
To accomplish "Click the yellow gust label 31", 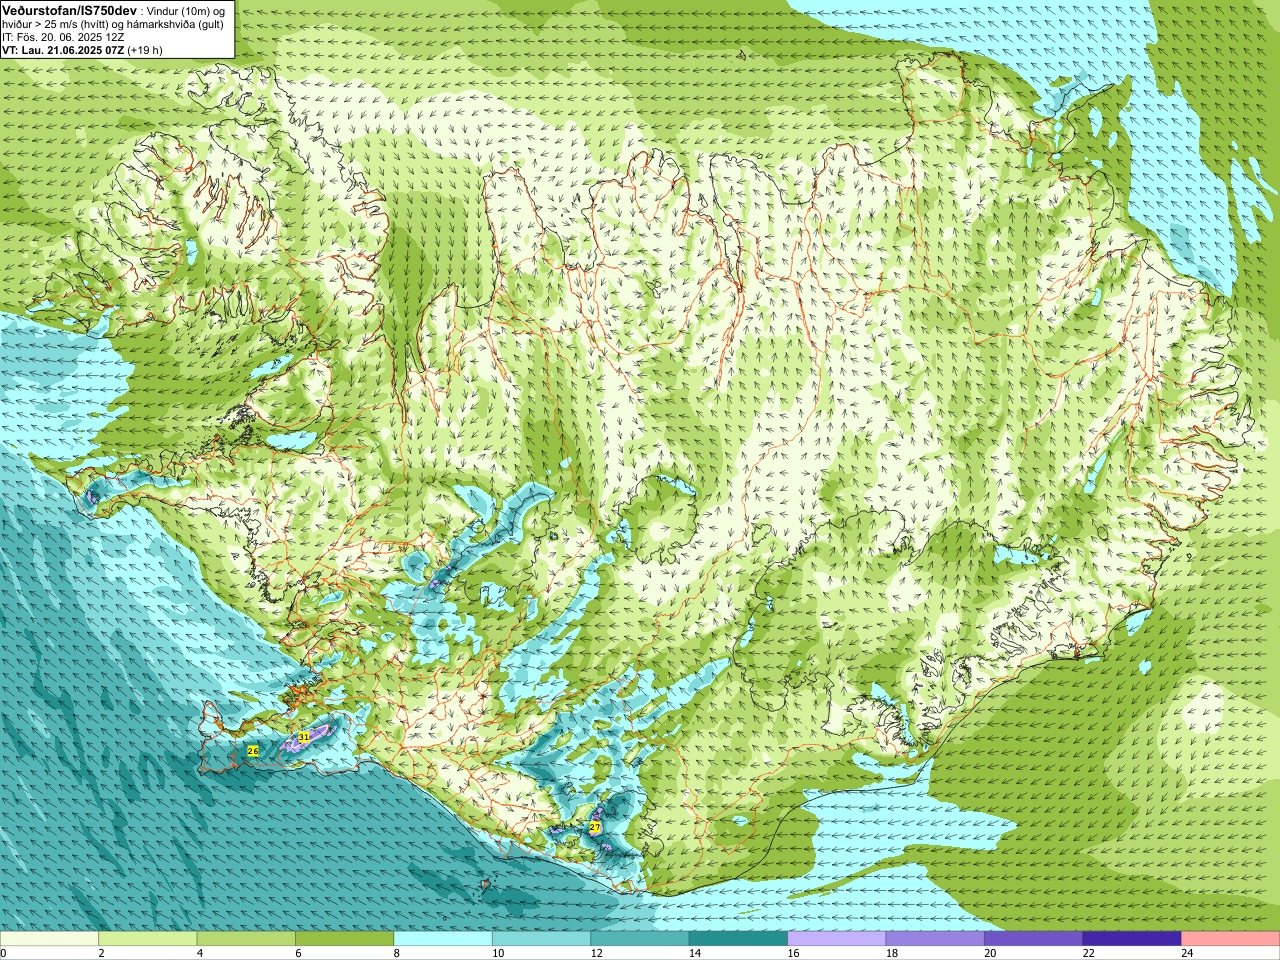I will pos(304,737).
